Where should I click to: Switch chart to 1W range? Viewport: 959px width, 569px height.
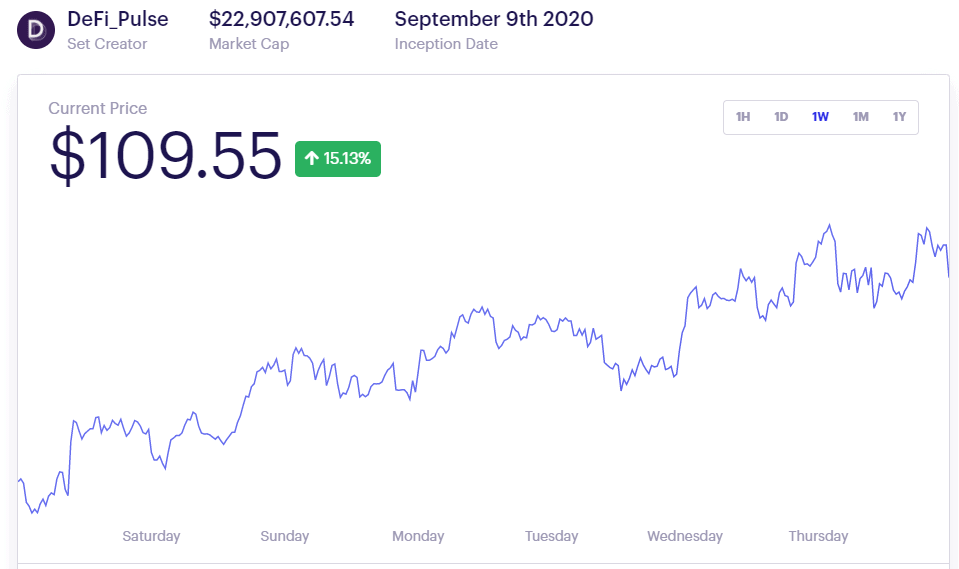pyautogui.click(x=820, y=117)
